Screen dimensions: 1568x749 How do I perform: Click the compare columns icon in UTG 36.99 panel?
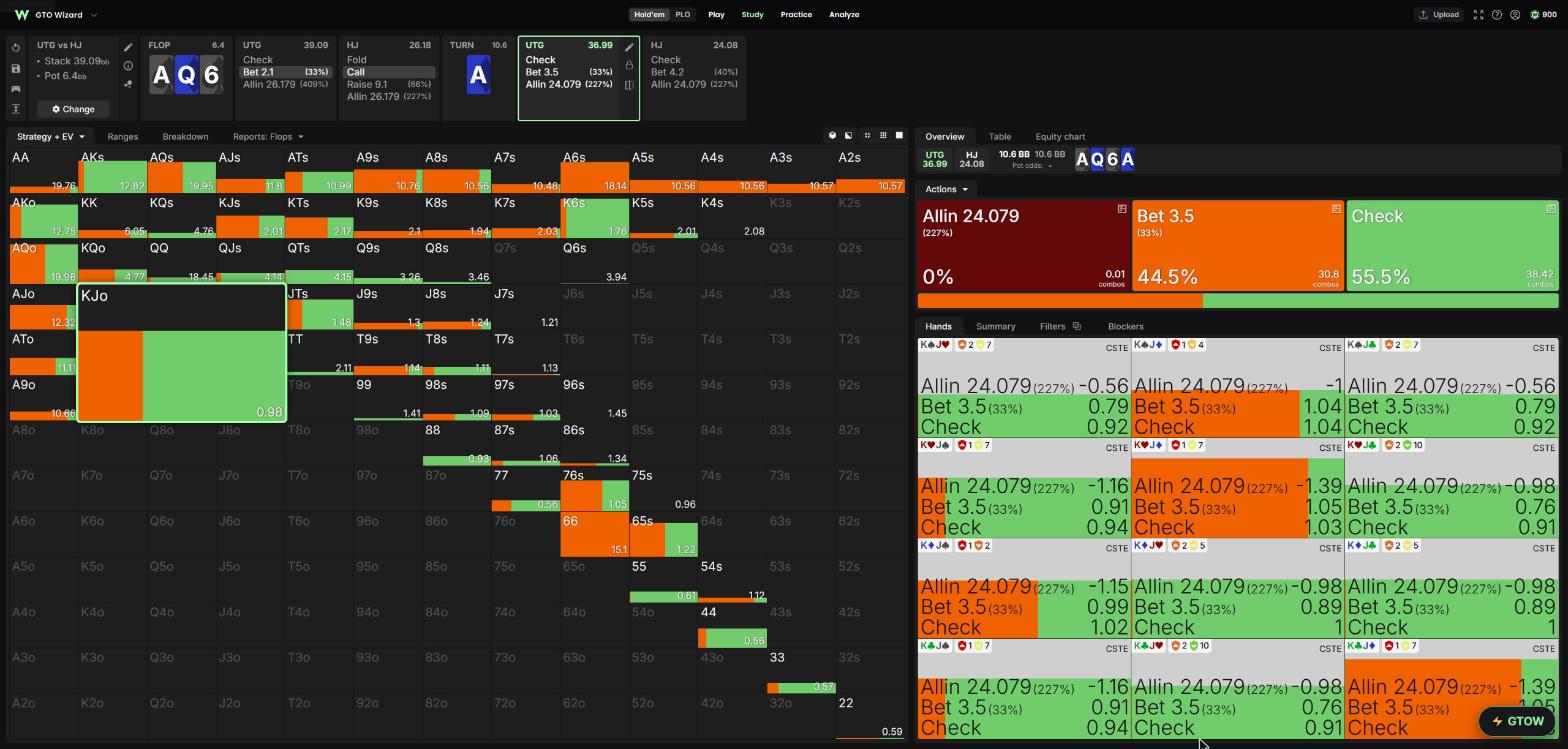coord(629,85)
